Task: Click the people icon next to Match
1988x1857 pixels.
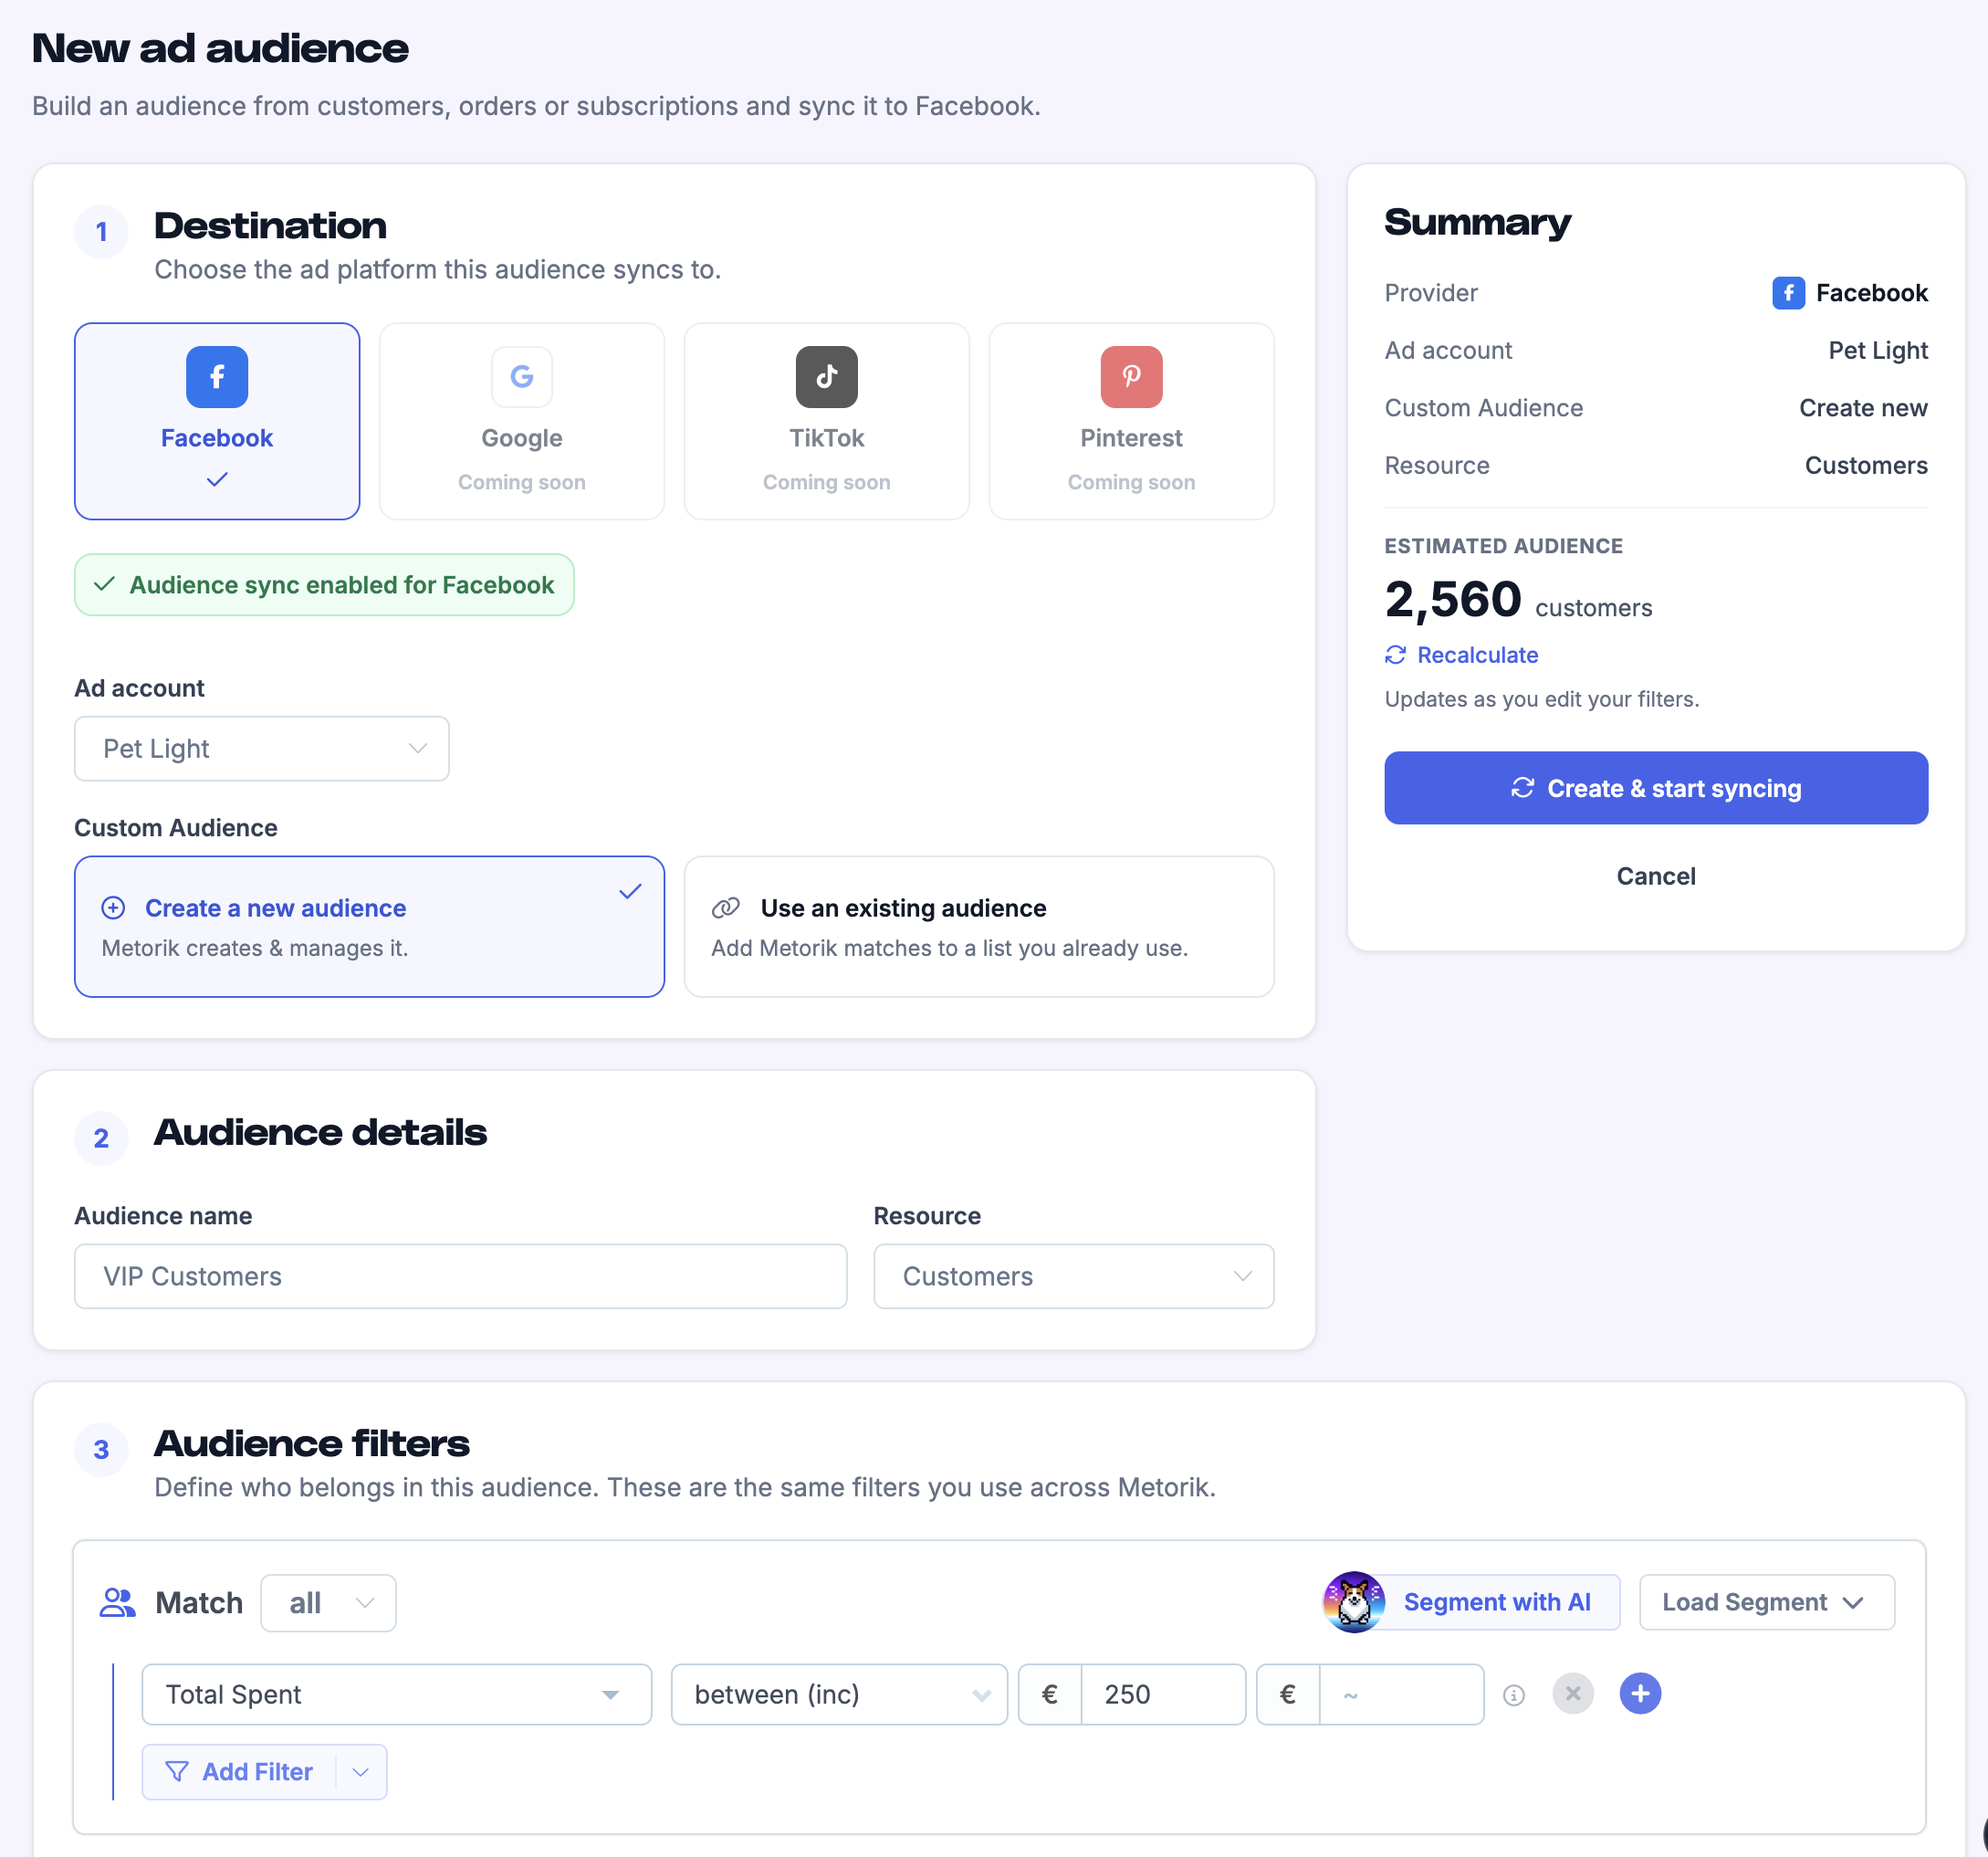Action: pos(118,1604)
